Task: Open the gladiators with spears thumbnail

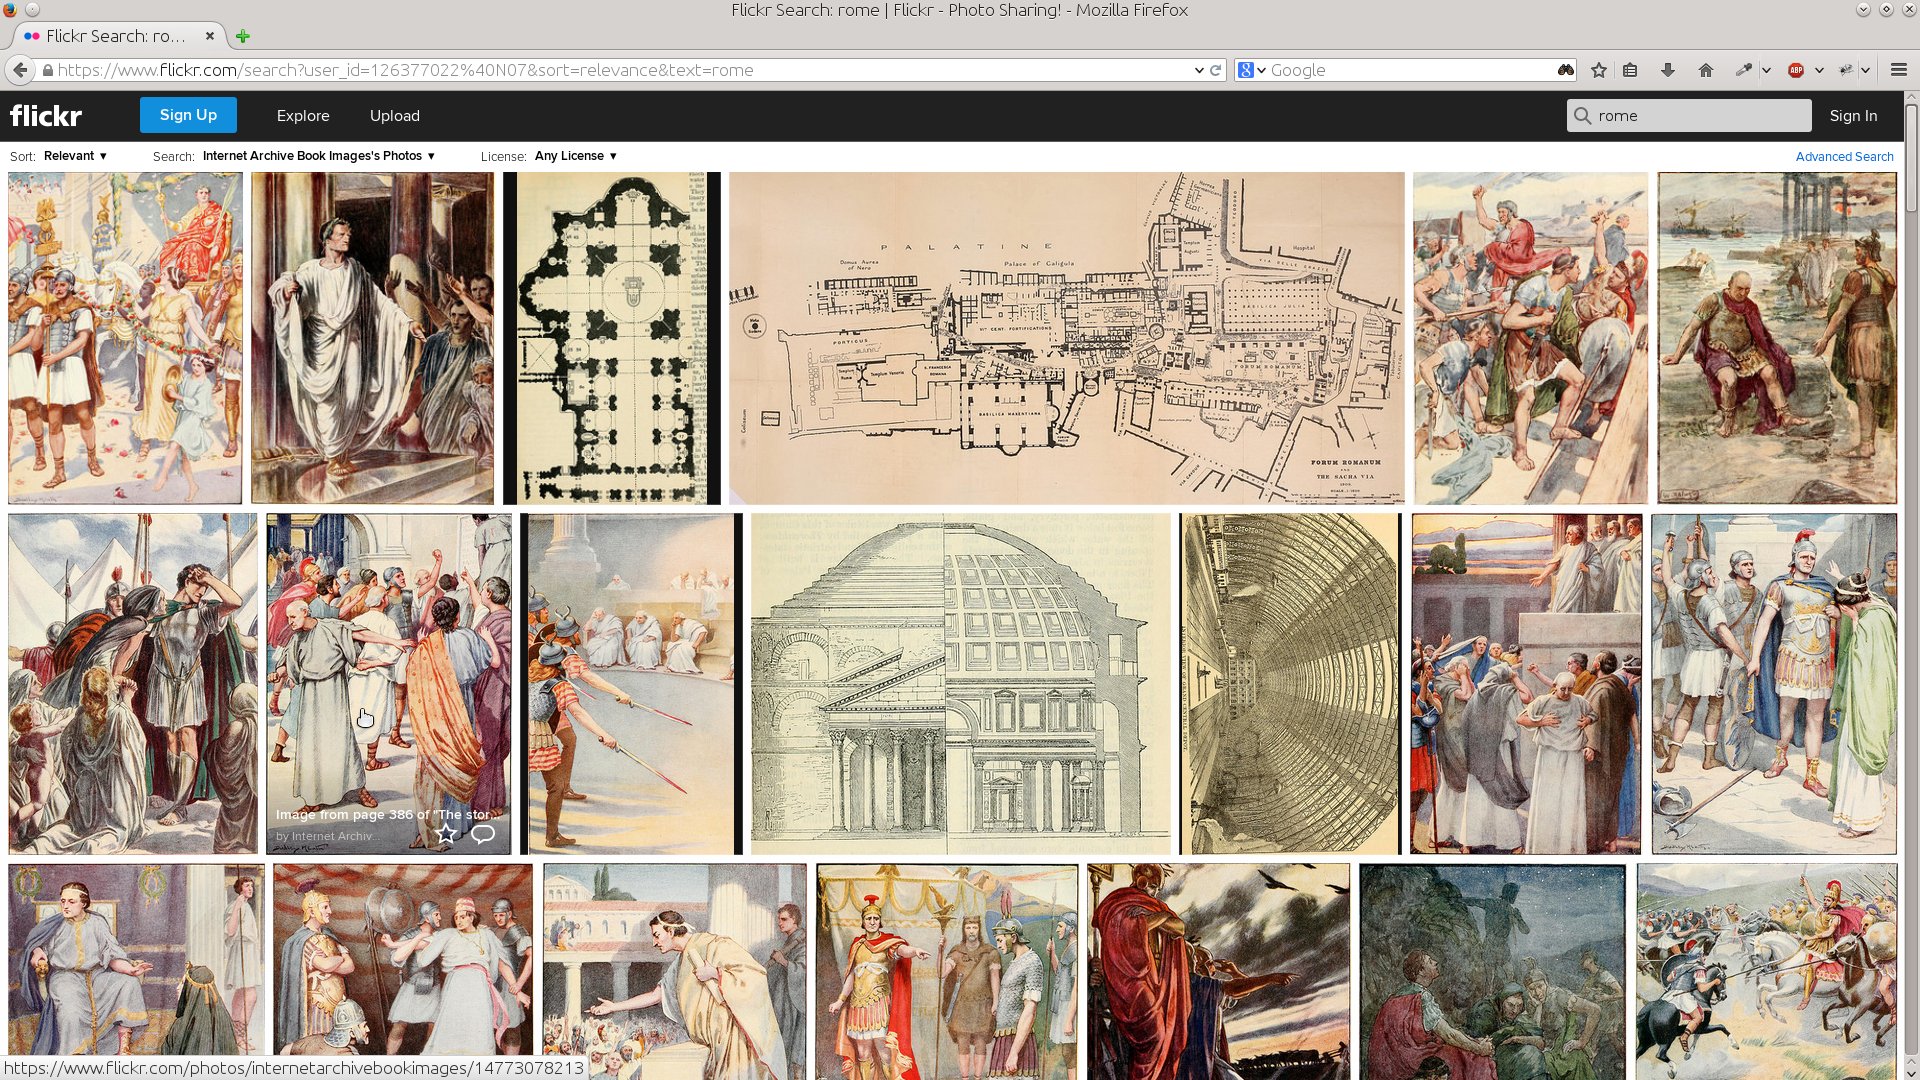Action: pyautogui.click(x=631, y=684)
